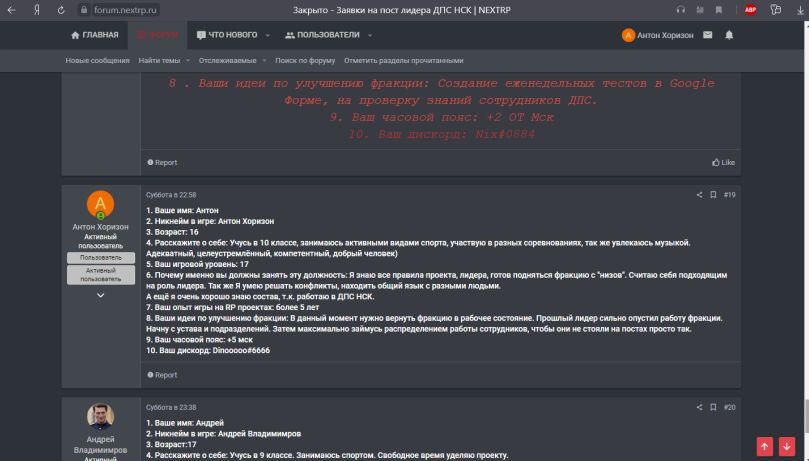Report post #19 by Антон Хоризон

(162, 375)
